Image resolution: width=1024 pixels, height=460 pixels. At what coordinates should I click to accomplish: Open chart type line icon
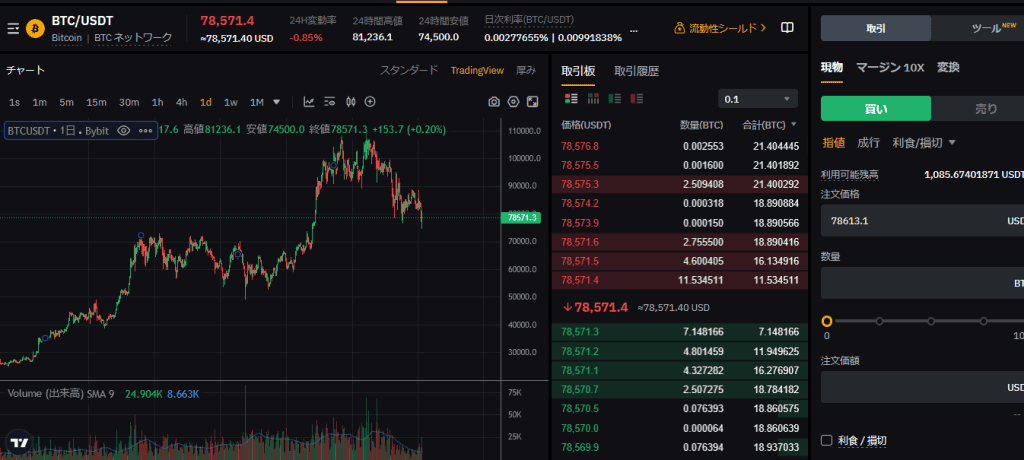[x=309, y=102]
